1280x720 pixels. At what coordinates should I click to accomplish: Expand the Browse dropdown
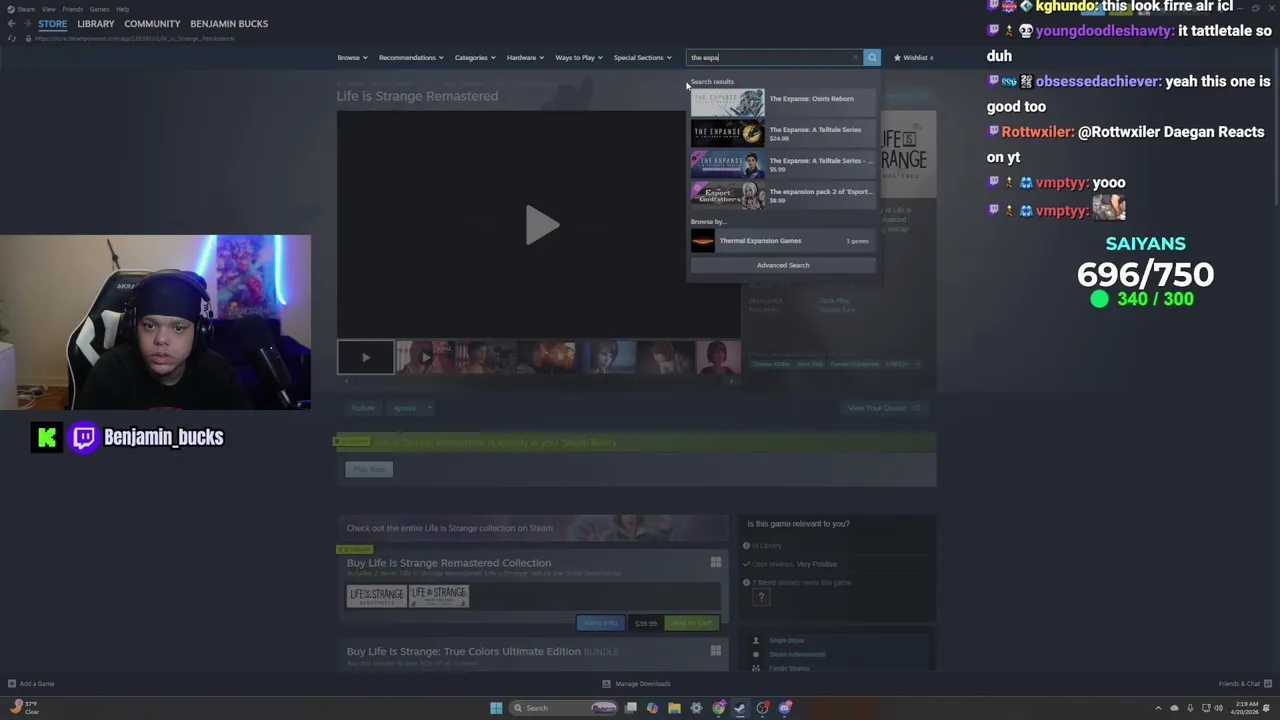coord(351,57)
